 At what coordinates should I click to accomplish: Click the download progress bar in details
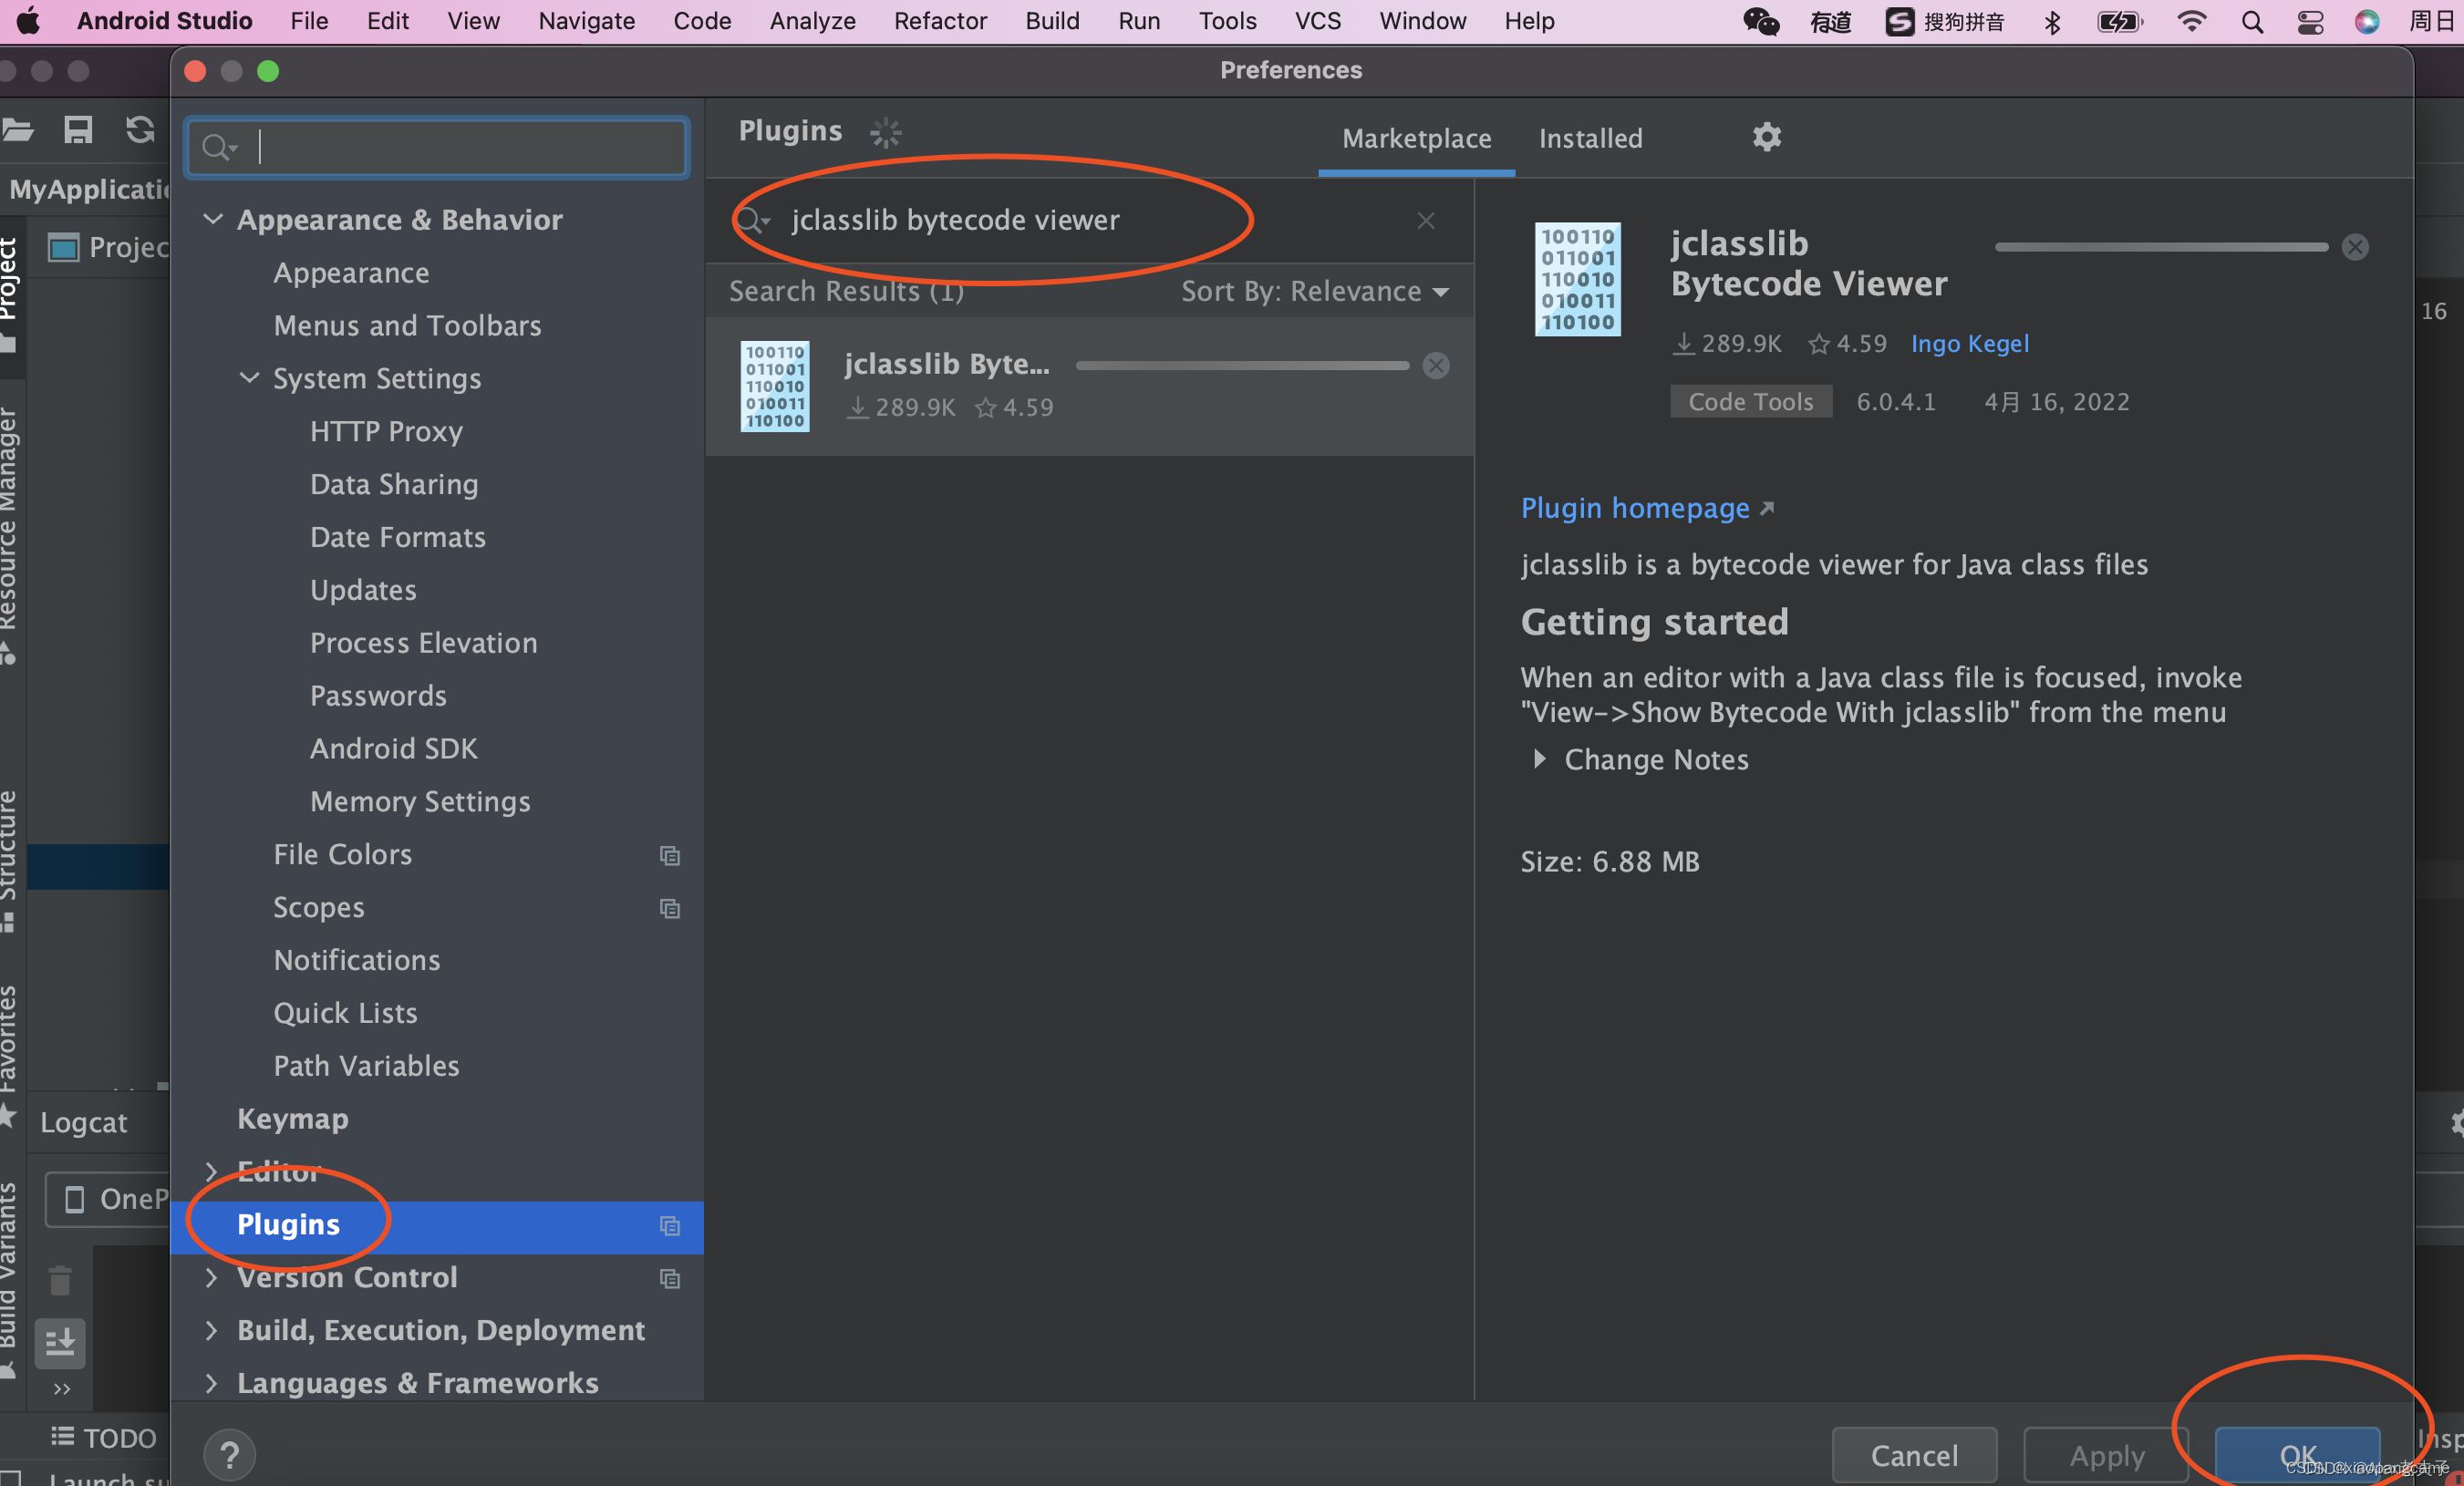tap(2160, 247)
